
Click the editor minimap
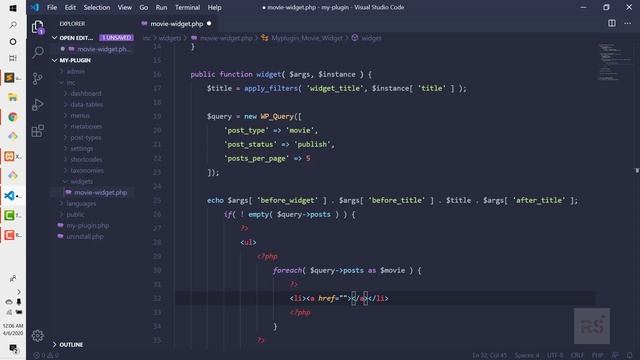(x=615, y=61)
